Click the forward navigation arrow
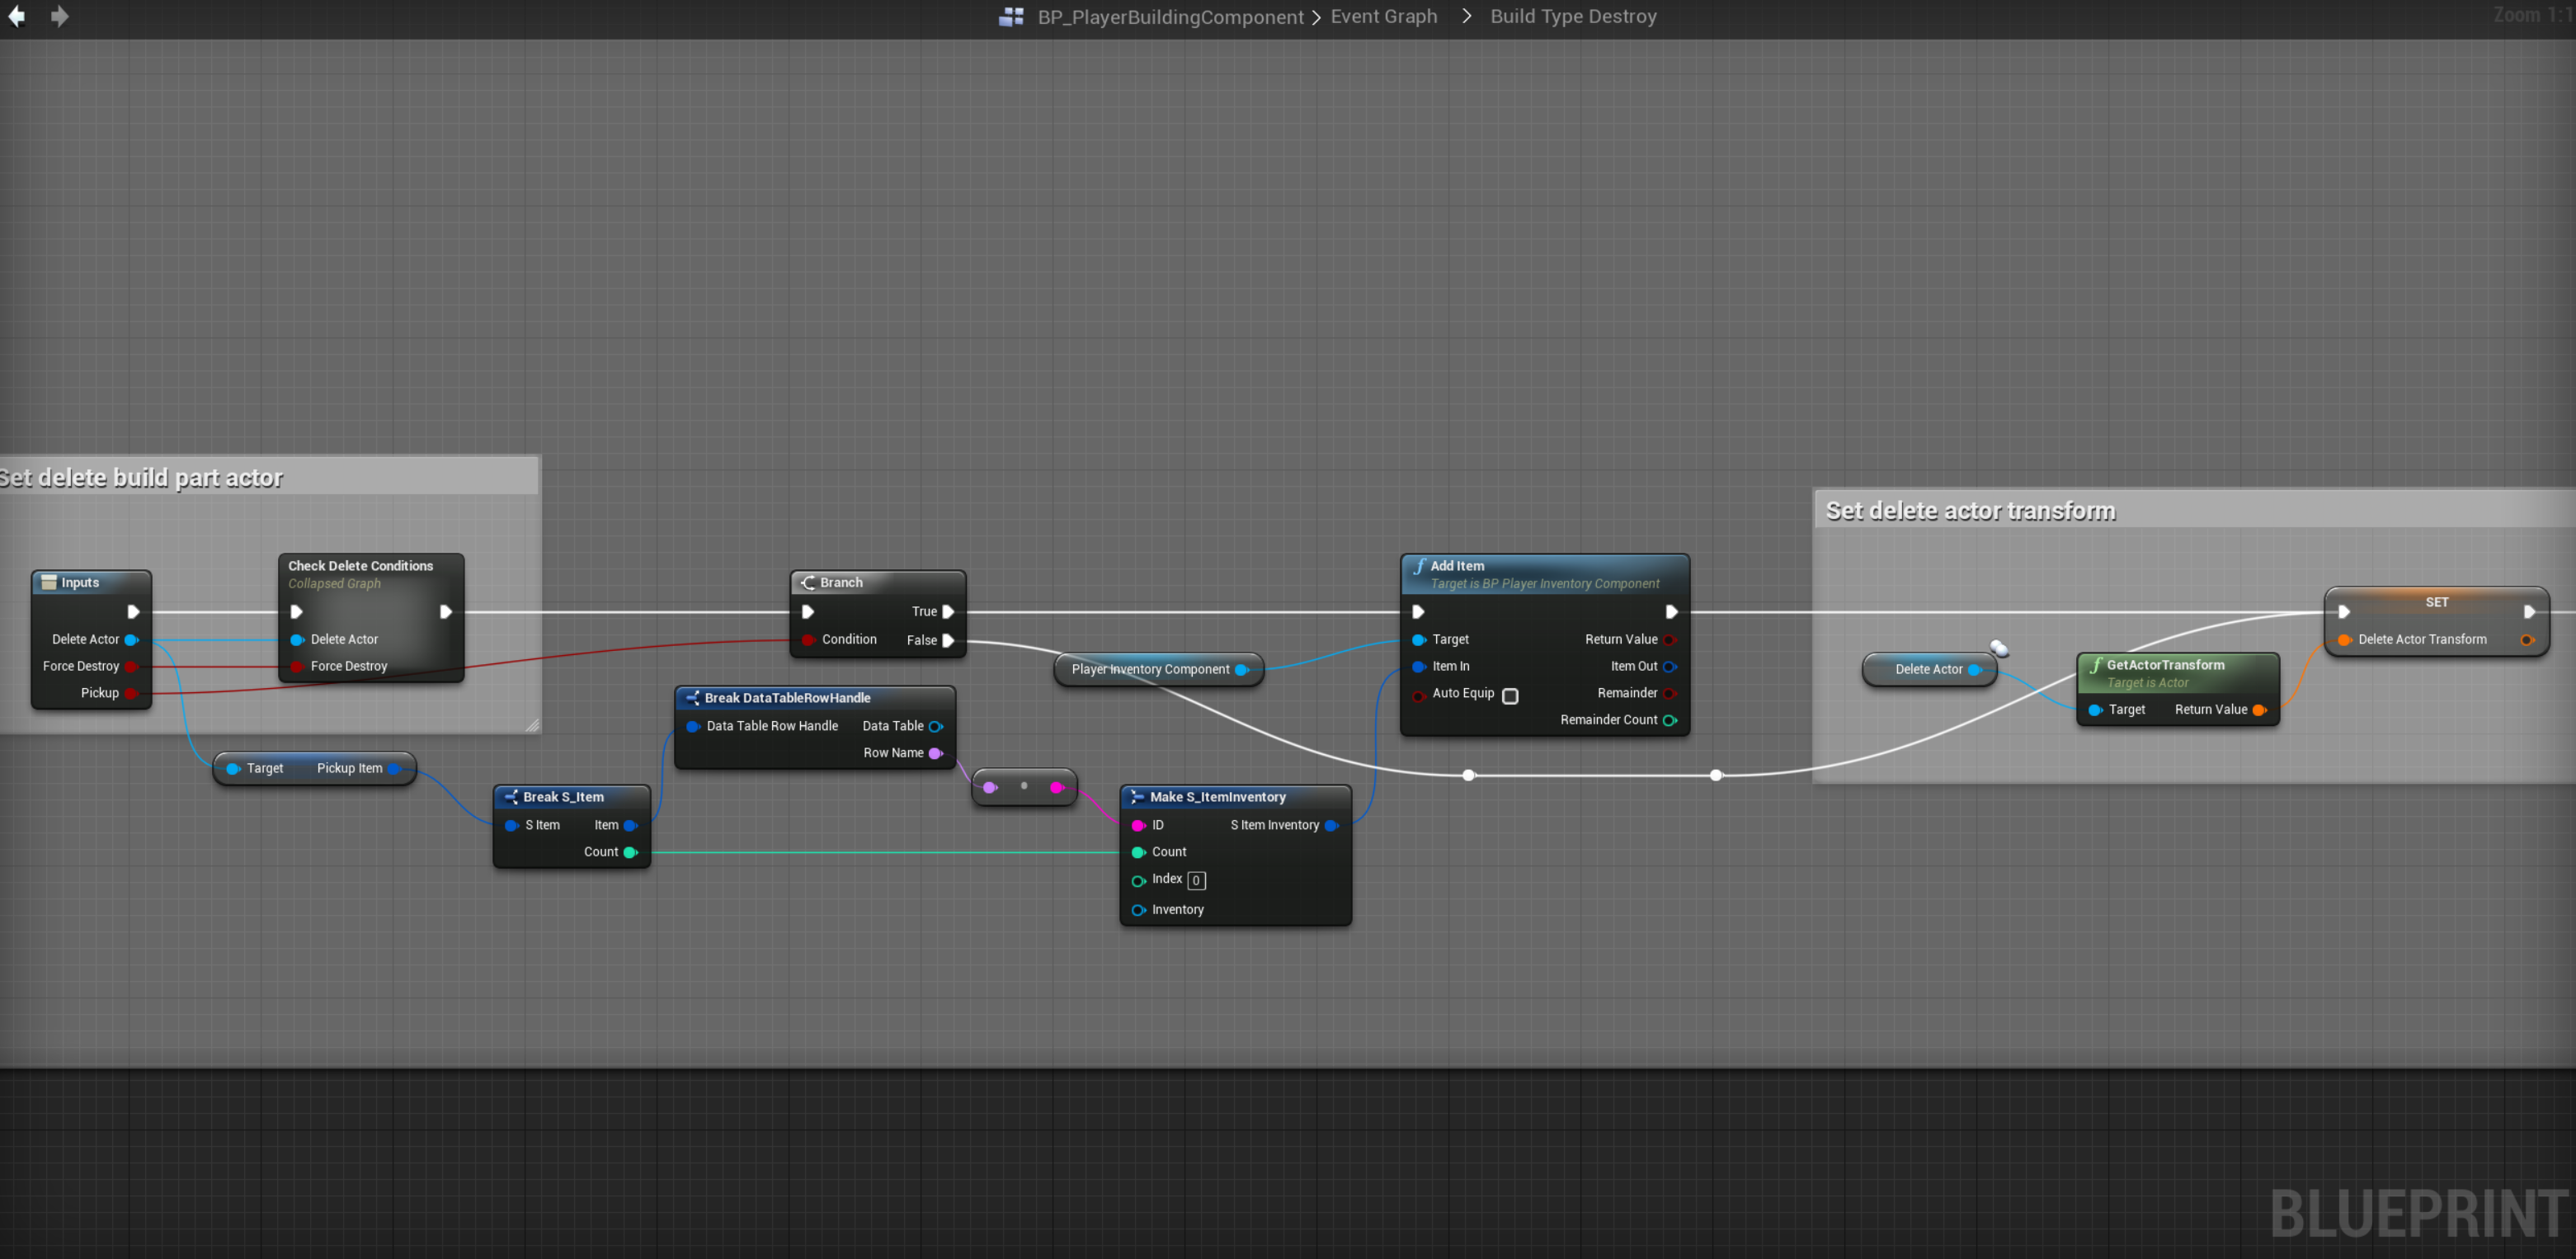The height and width of the screenshot is (1259, 2576). (59, 16)
